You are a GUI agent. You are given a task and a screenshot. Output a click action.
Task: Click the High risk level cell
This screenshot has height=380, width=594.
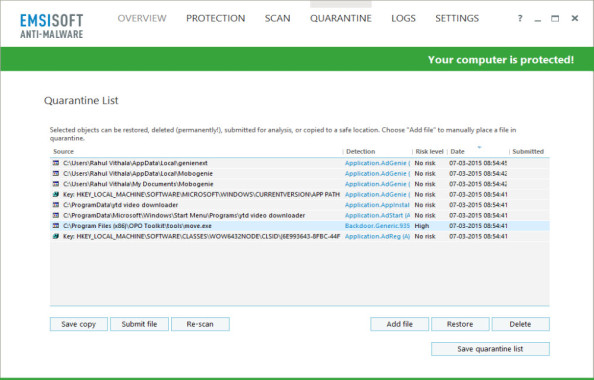tap(422, 226)
